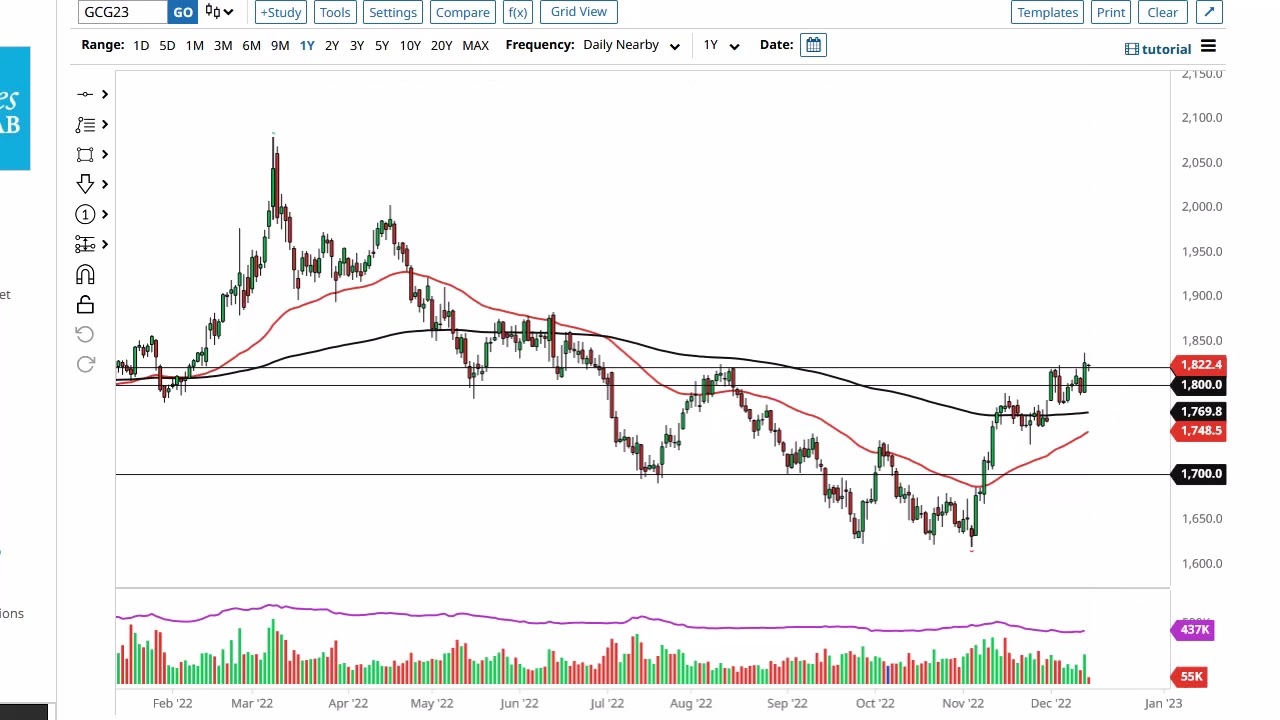The height and width of the screenshot is (720, 1280).
Task: Expand the line tool options chevron
Action: tap(105, 94)
